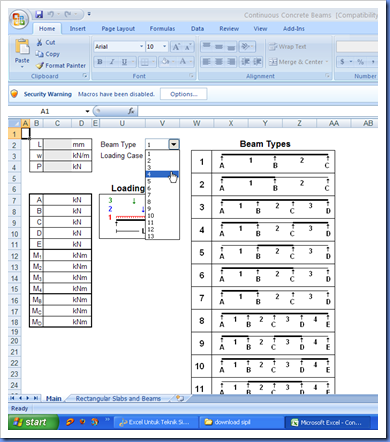Click the Insert Function fx button
390x442 pixels.
pos(131,111)
